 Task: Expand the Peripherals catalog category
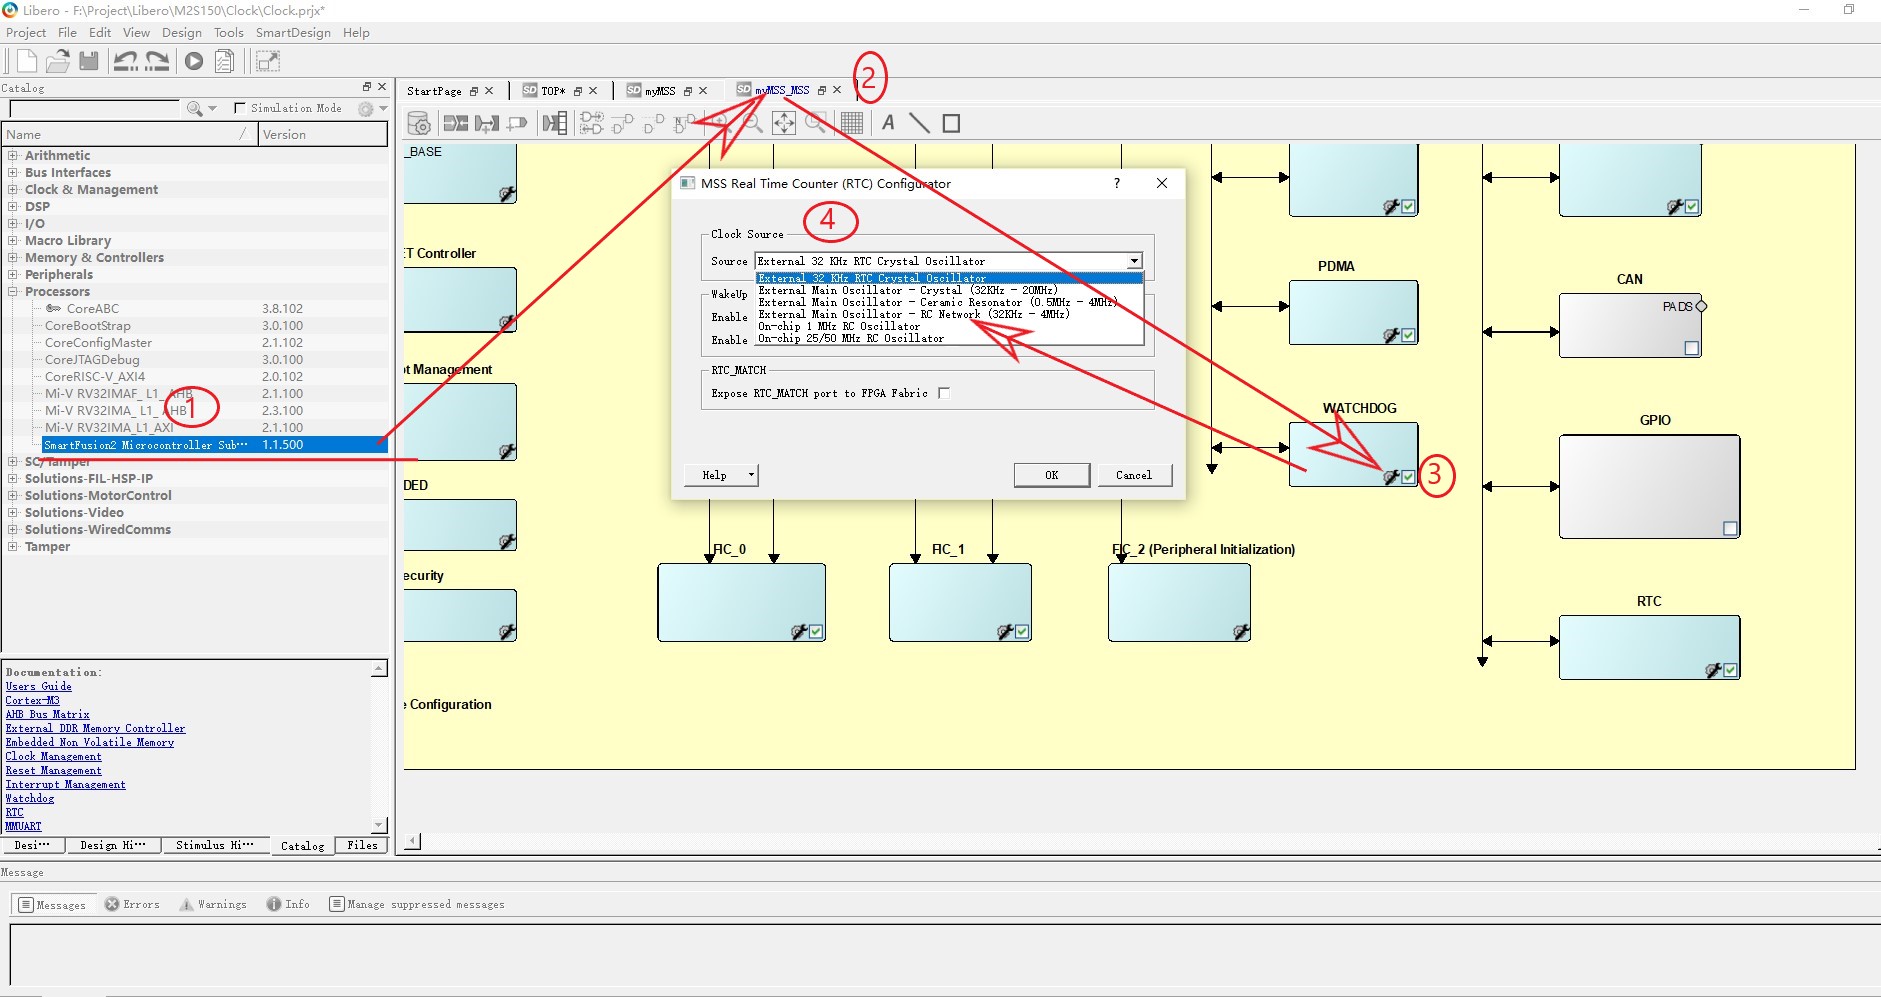11,274
